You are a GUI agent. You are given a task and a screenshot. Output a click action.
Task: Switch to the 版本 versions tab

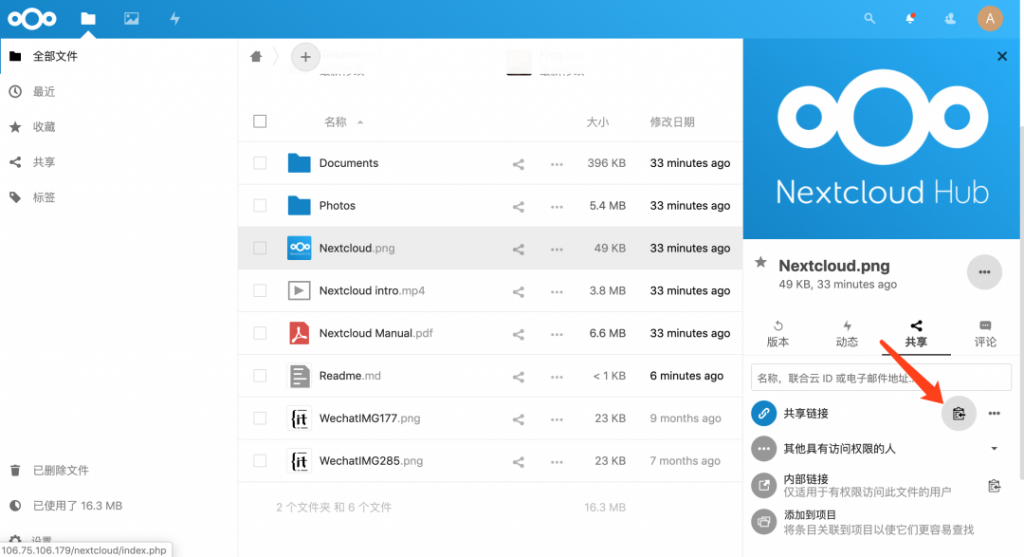click(x=777, y=334)
